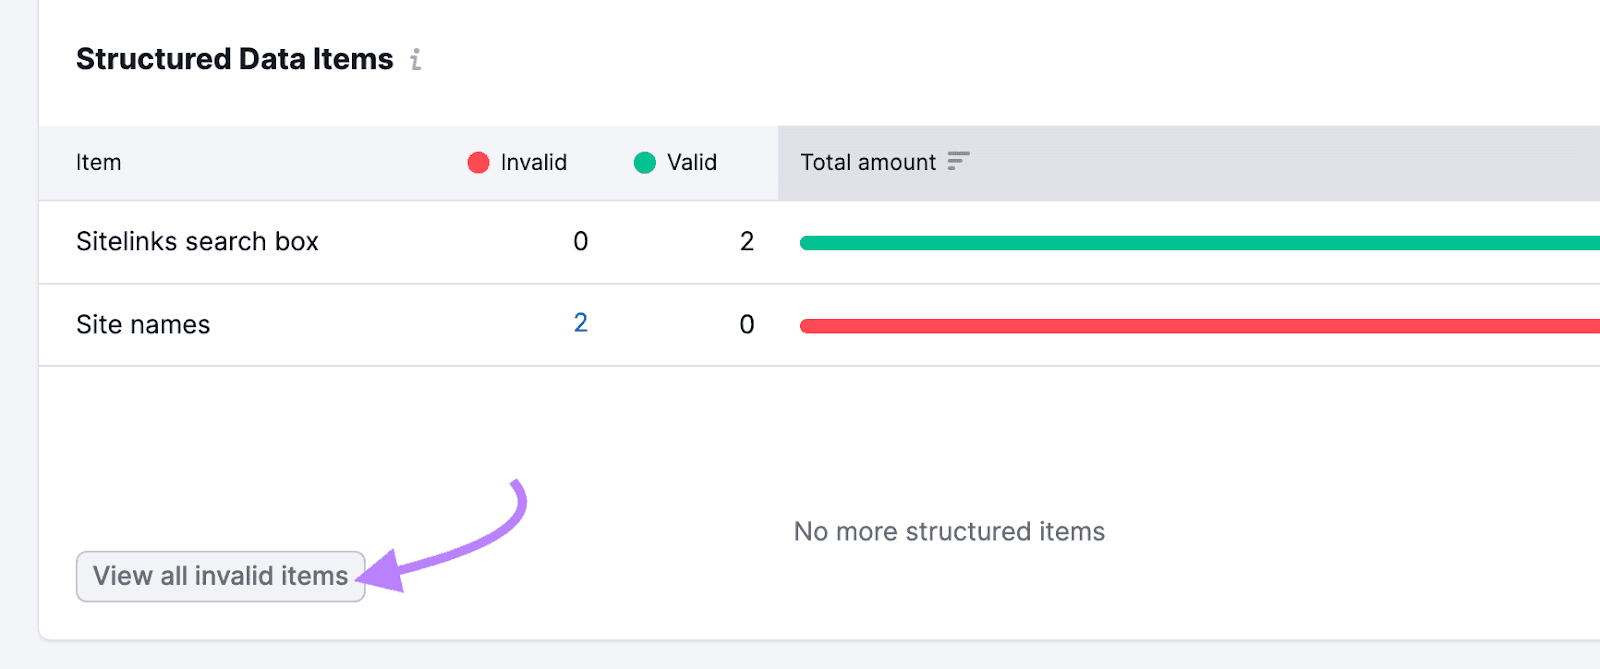Click the Invalid legend label in table header
The width and height of the screenshot is (1600, 669).
pos(531,162)
